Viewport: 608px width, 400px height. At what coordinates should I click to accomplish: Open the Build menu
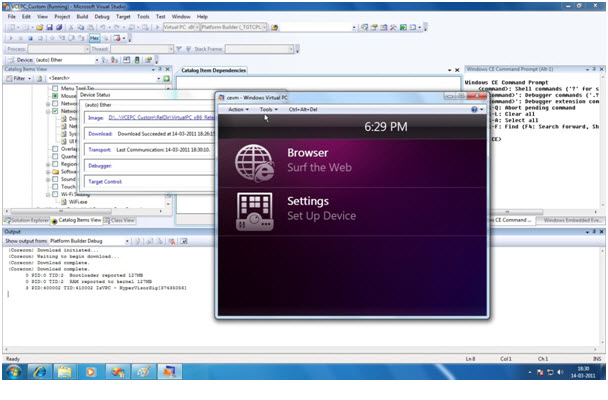tap(82, 17)
